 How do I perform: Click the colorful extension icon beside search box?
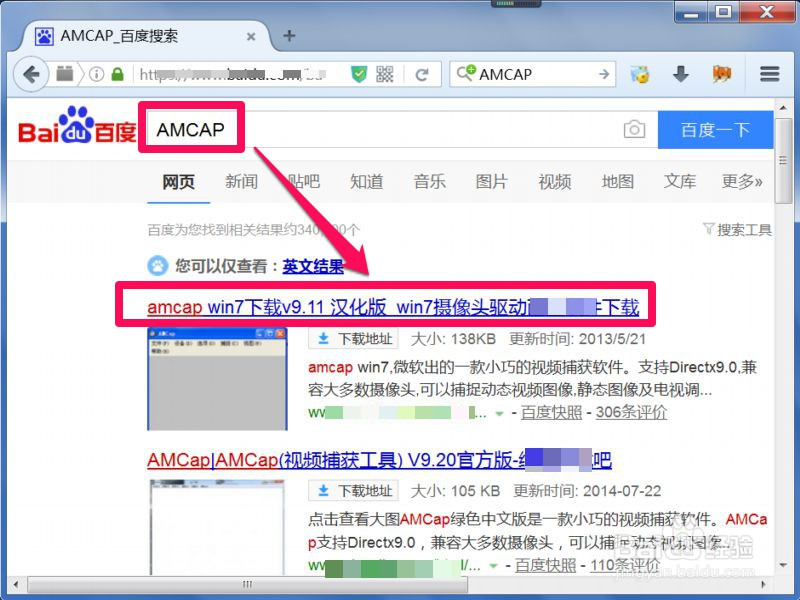[x=640, y=74]
